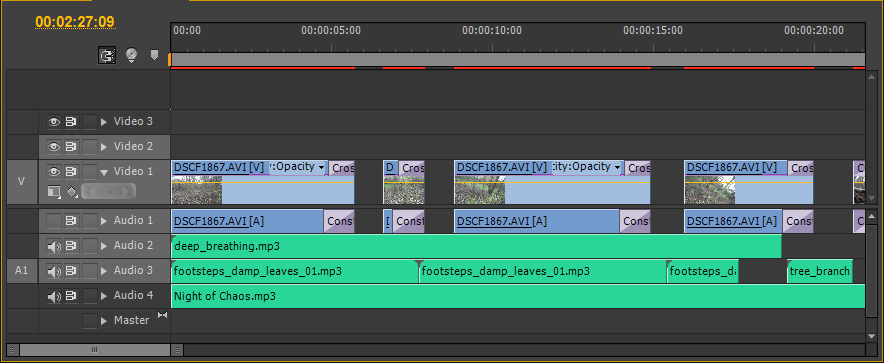Toggle track lock box for Master track
884x363 pixels.
[90, 321]
